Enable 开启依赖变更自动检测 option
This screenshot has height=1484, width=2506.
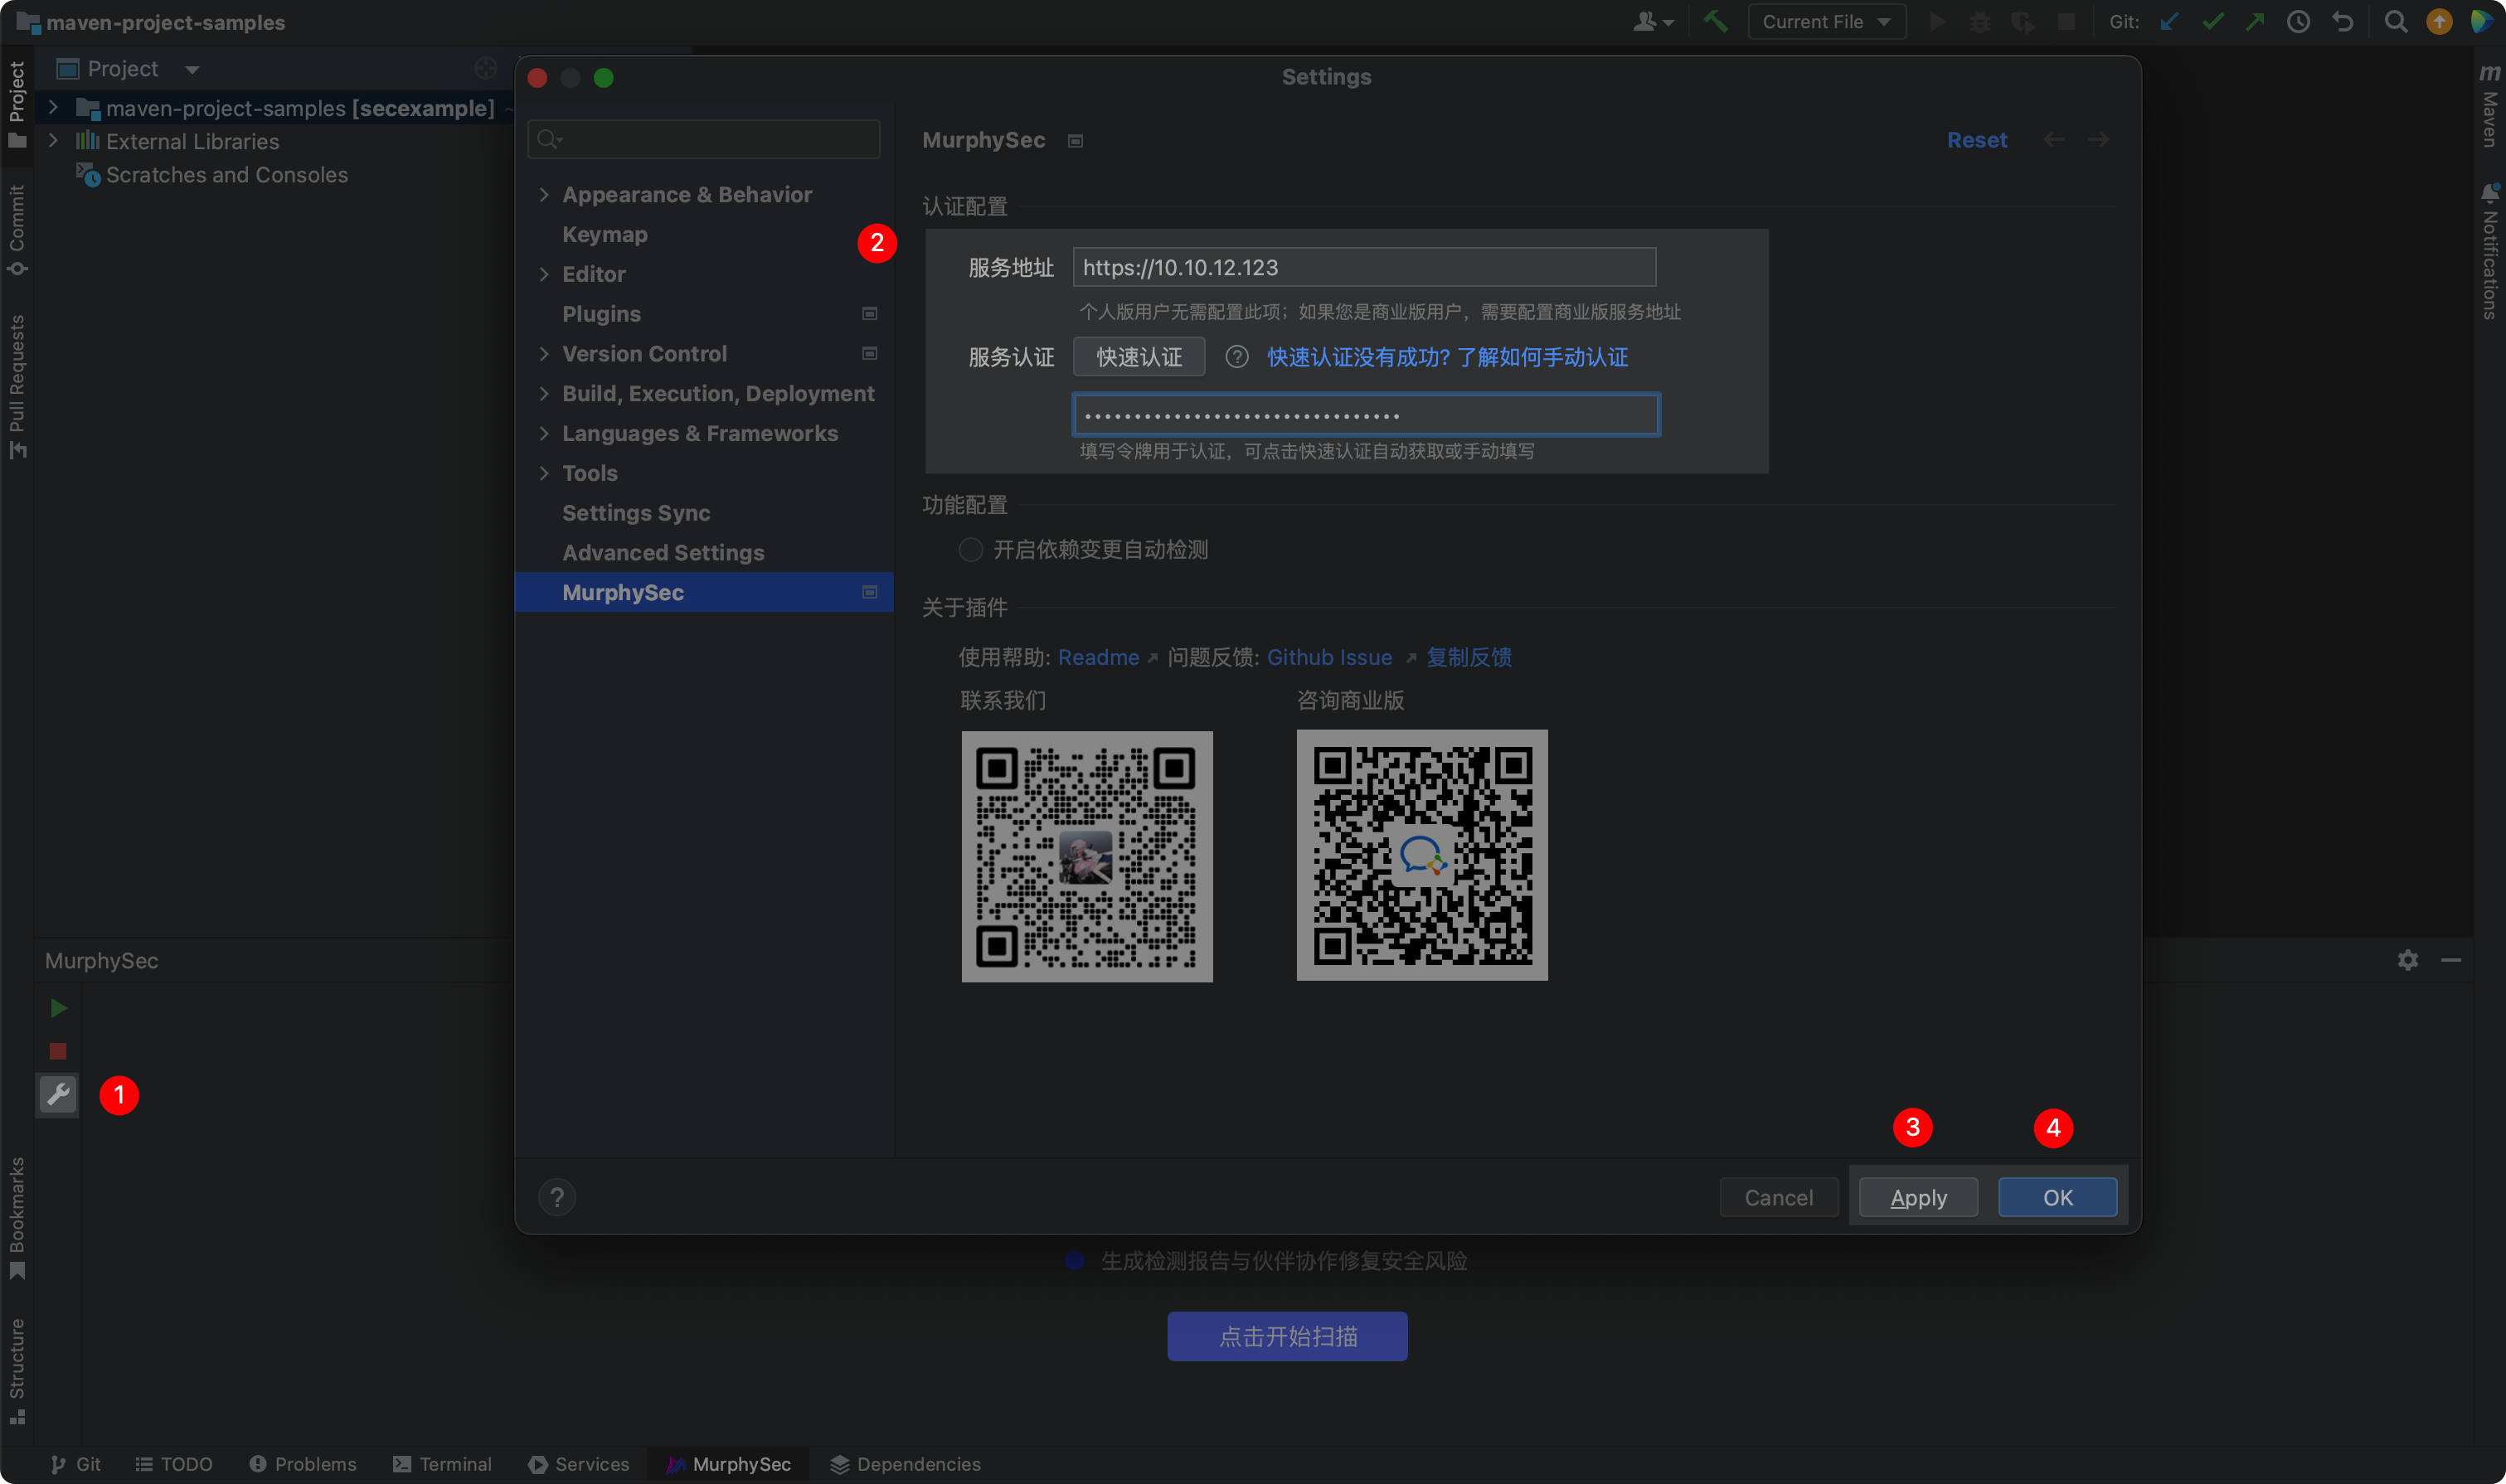(x=970, y=550)
